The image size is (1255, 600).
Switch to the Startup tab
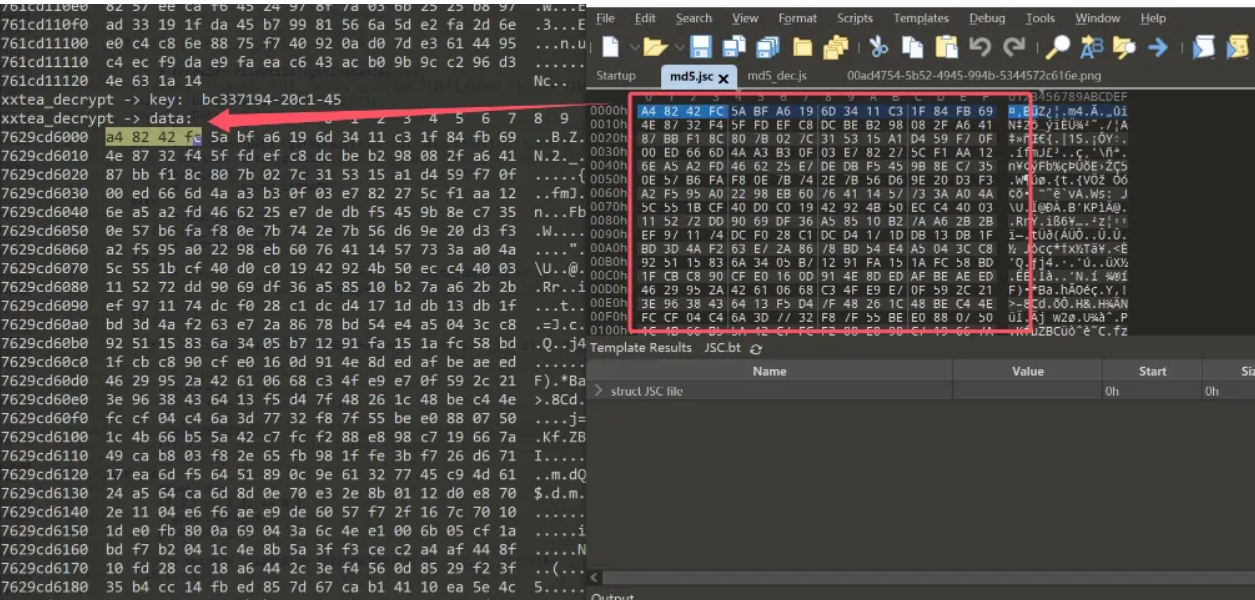616,76
